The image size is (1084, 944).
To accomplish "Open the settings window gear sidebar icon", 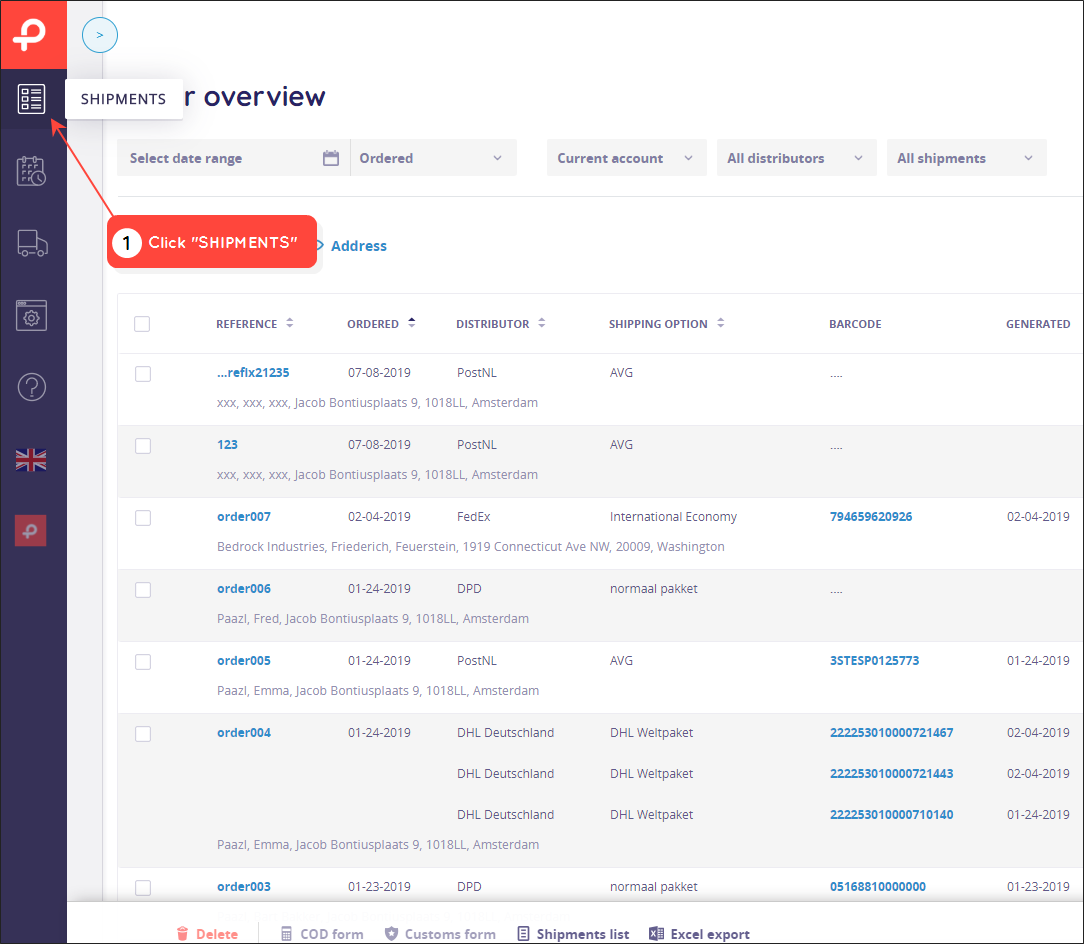I will click(31, 315).
